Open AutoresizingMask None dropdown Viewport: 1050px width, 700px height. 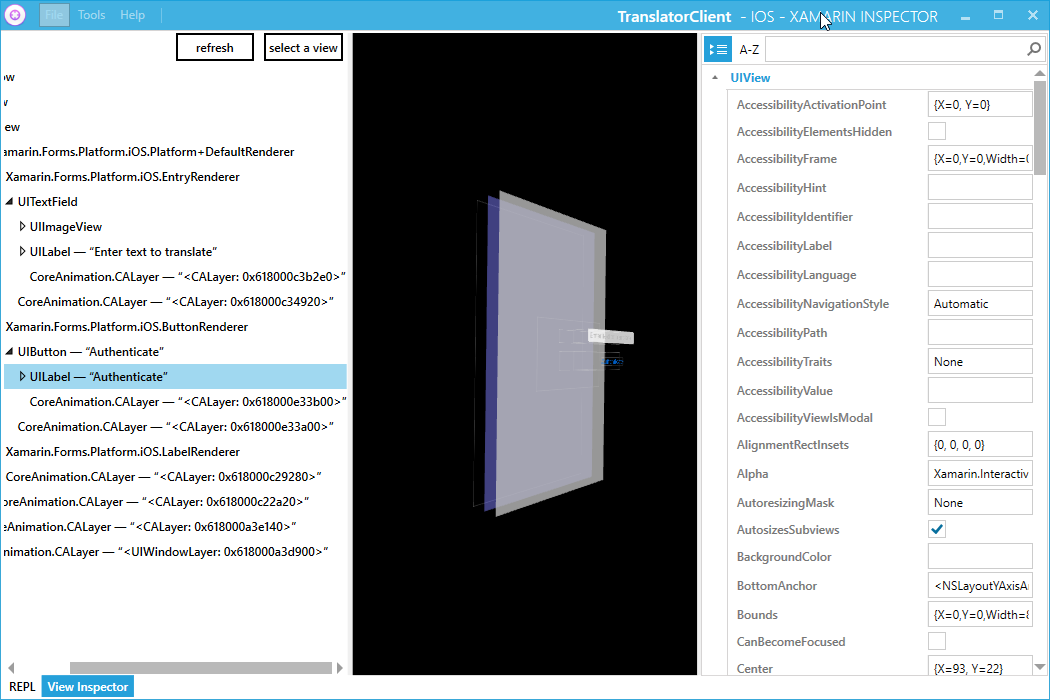coord(980,502)
